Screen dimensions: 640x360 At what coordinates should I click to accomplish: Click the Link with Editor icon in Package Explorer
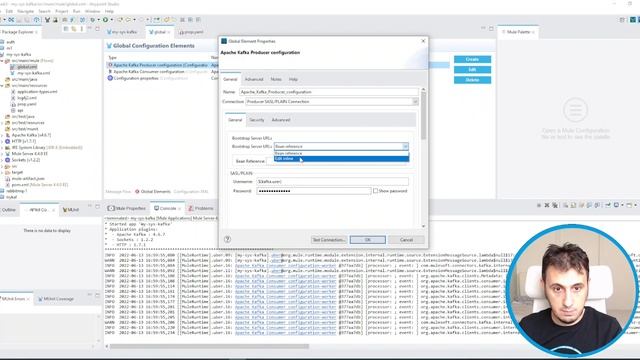point(74,29)
